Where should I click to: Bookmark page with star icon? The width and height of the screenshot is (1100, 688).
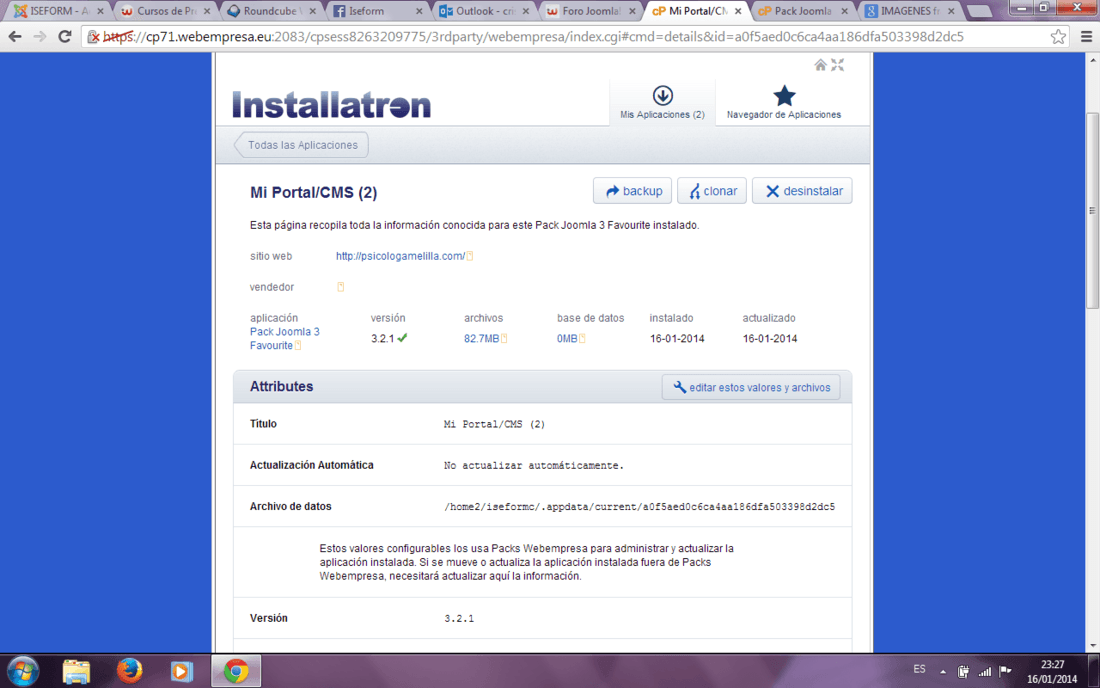tap(1058, 36)
